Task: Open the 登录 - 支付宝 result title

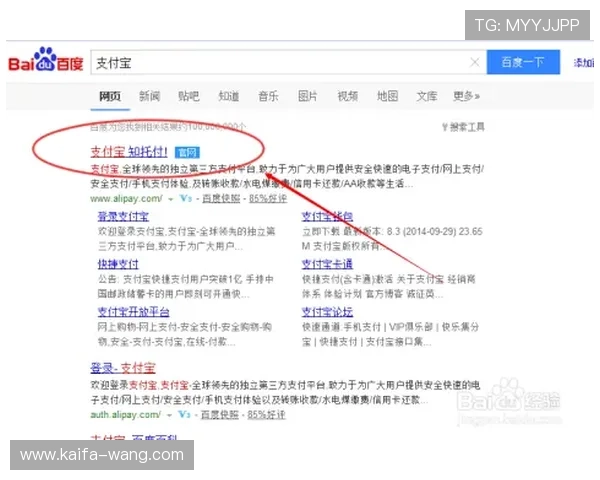Action: (123, 368)
